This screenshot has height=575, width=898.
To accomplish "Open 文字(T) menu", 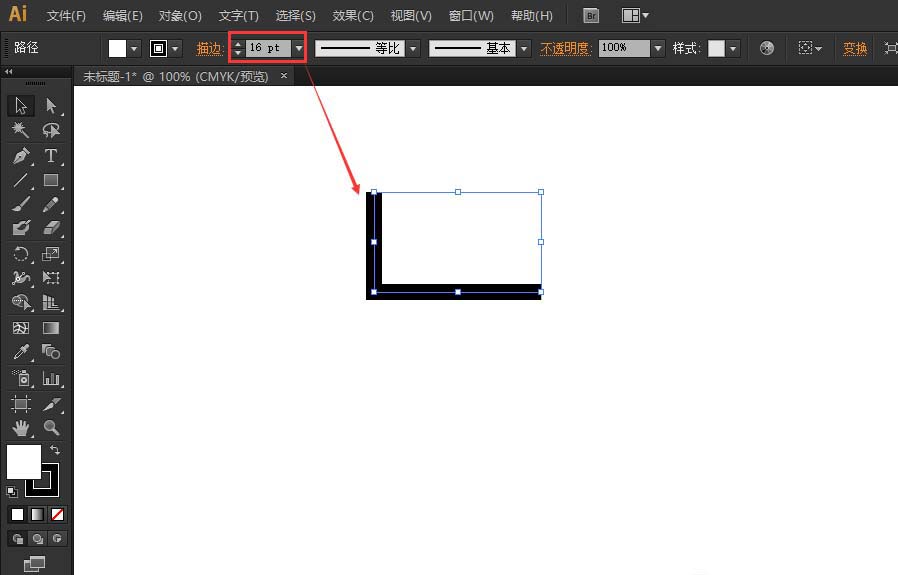I will (x=238, y=16).
